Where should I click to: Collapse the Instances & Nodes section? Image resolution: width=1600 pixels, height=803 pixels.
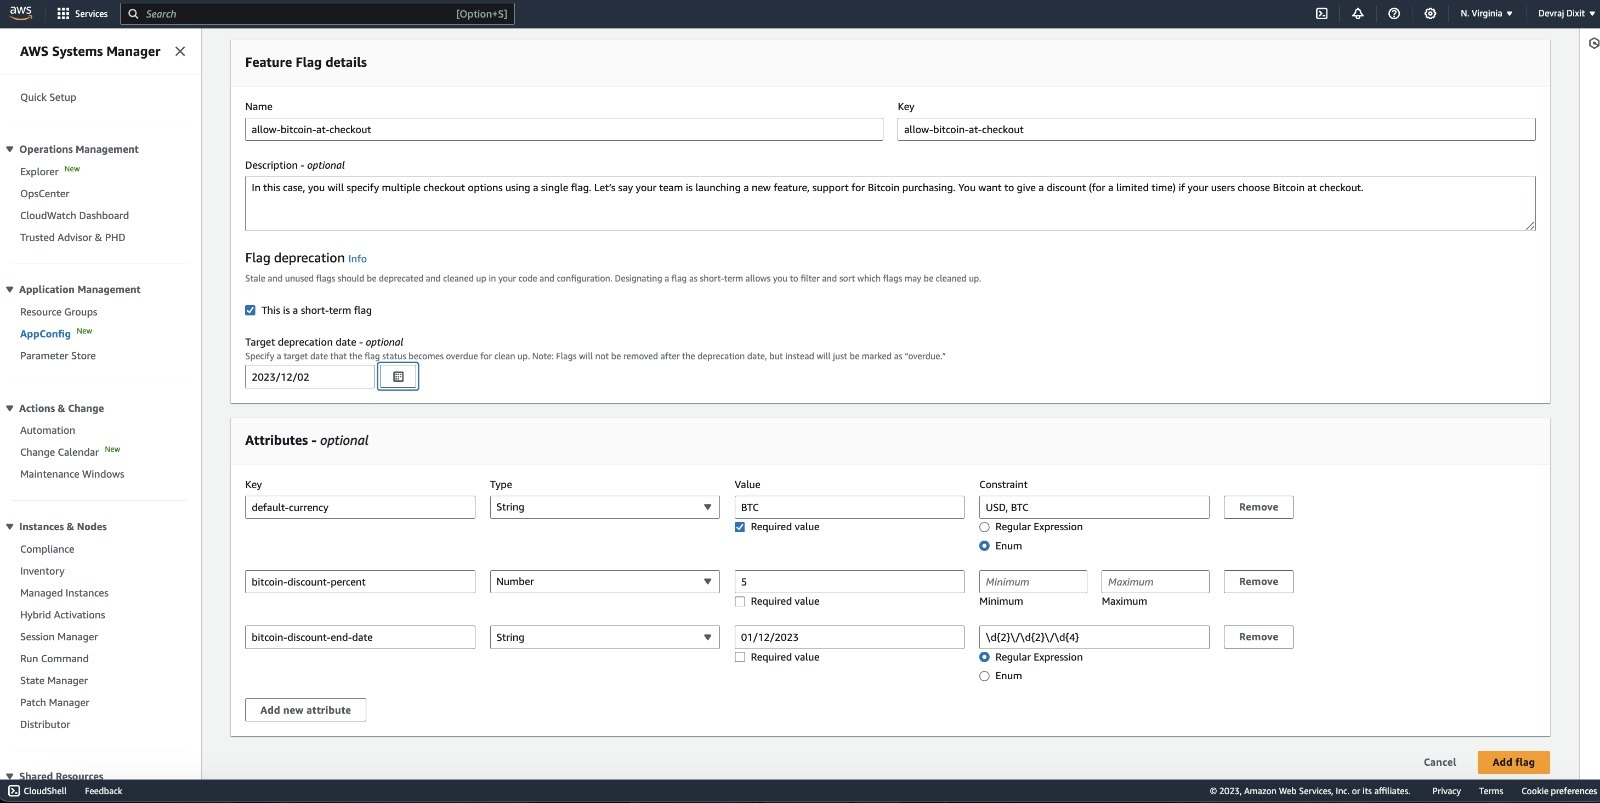tap(10, 527)
